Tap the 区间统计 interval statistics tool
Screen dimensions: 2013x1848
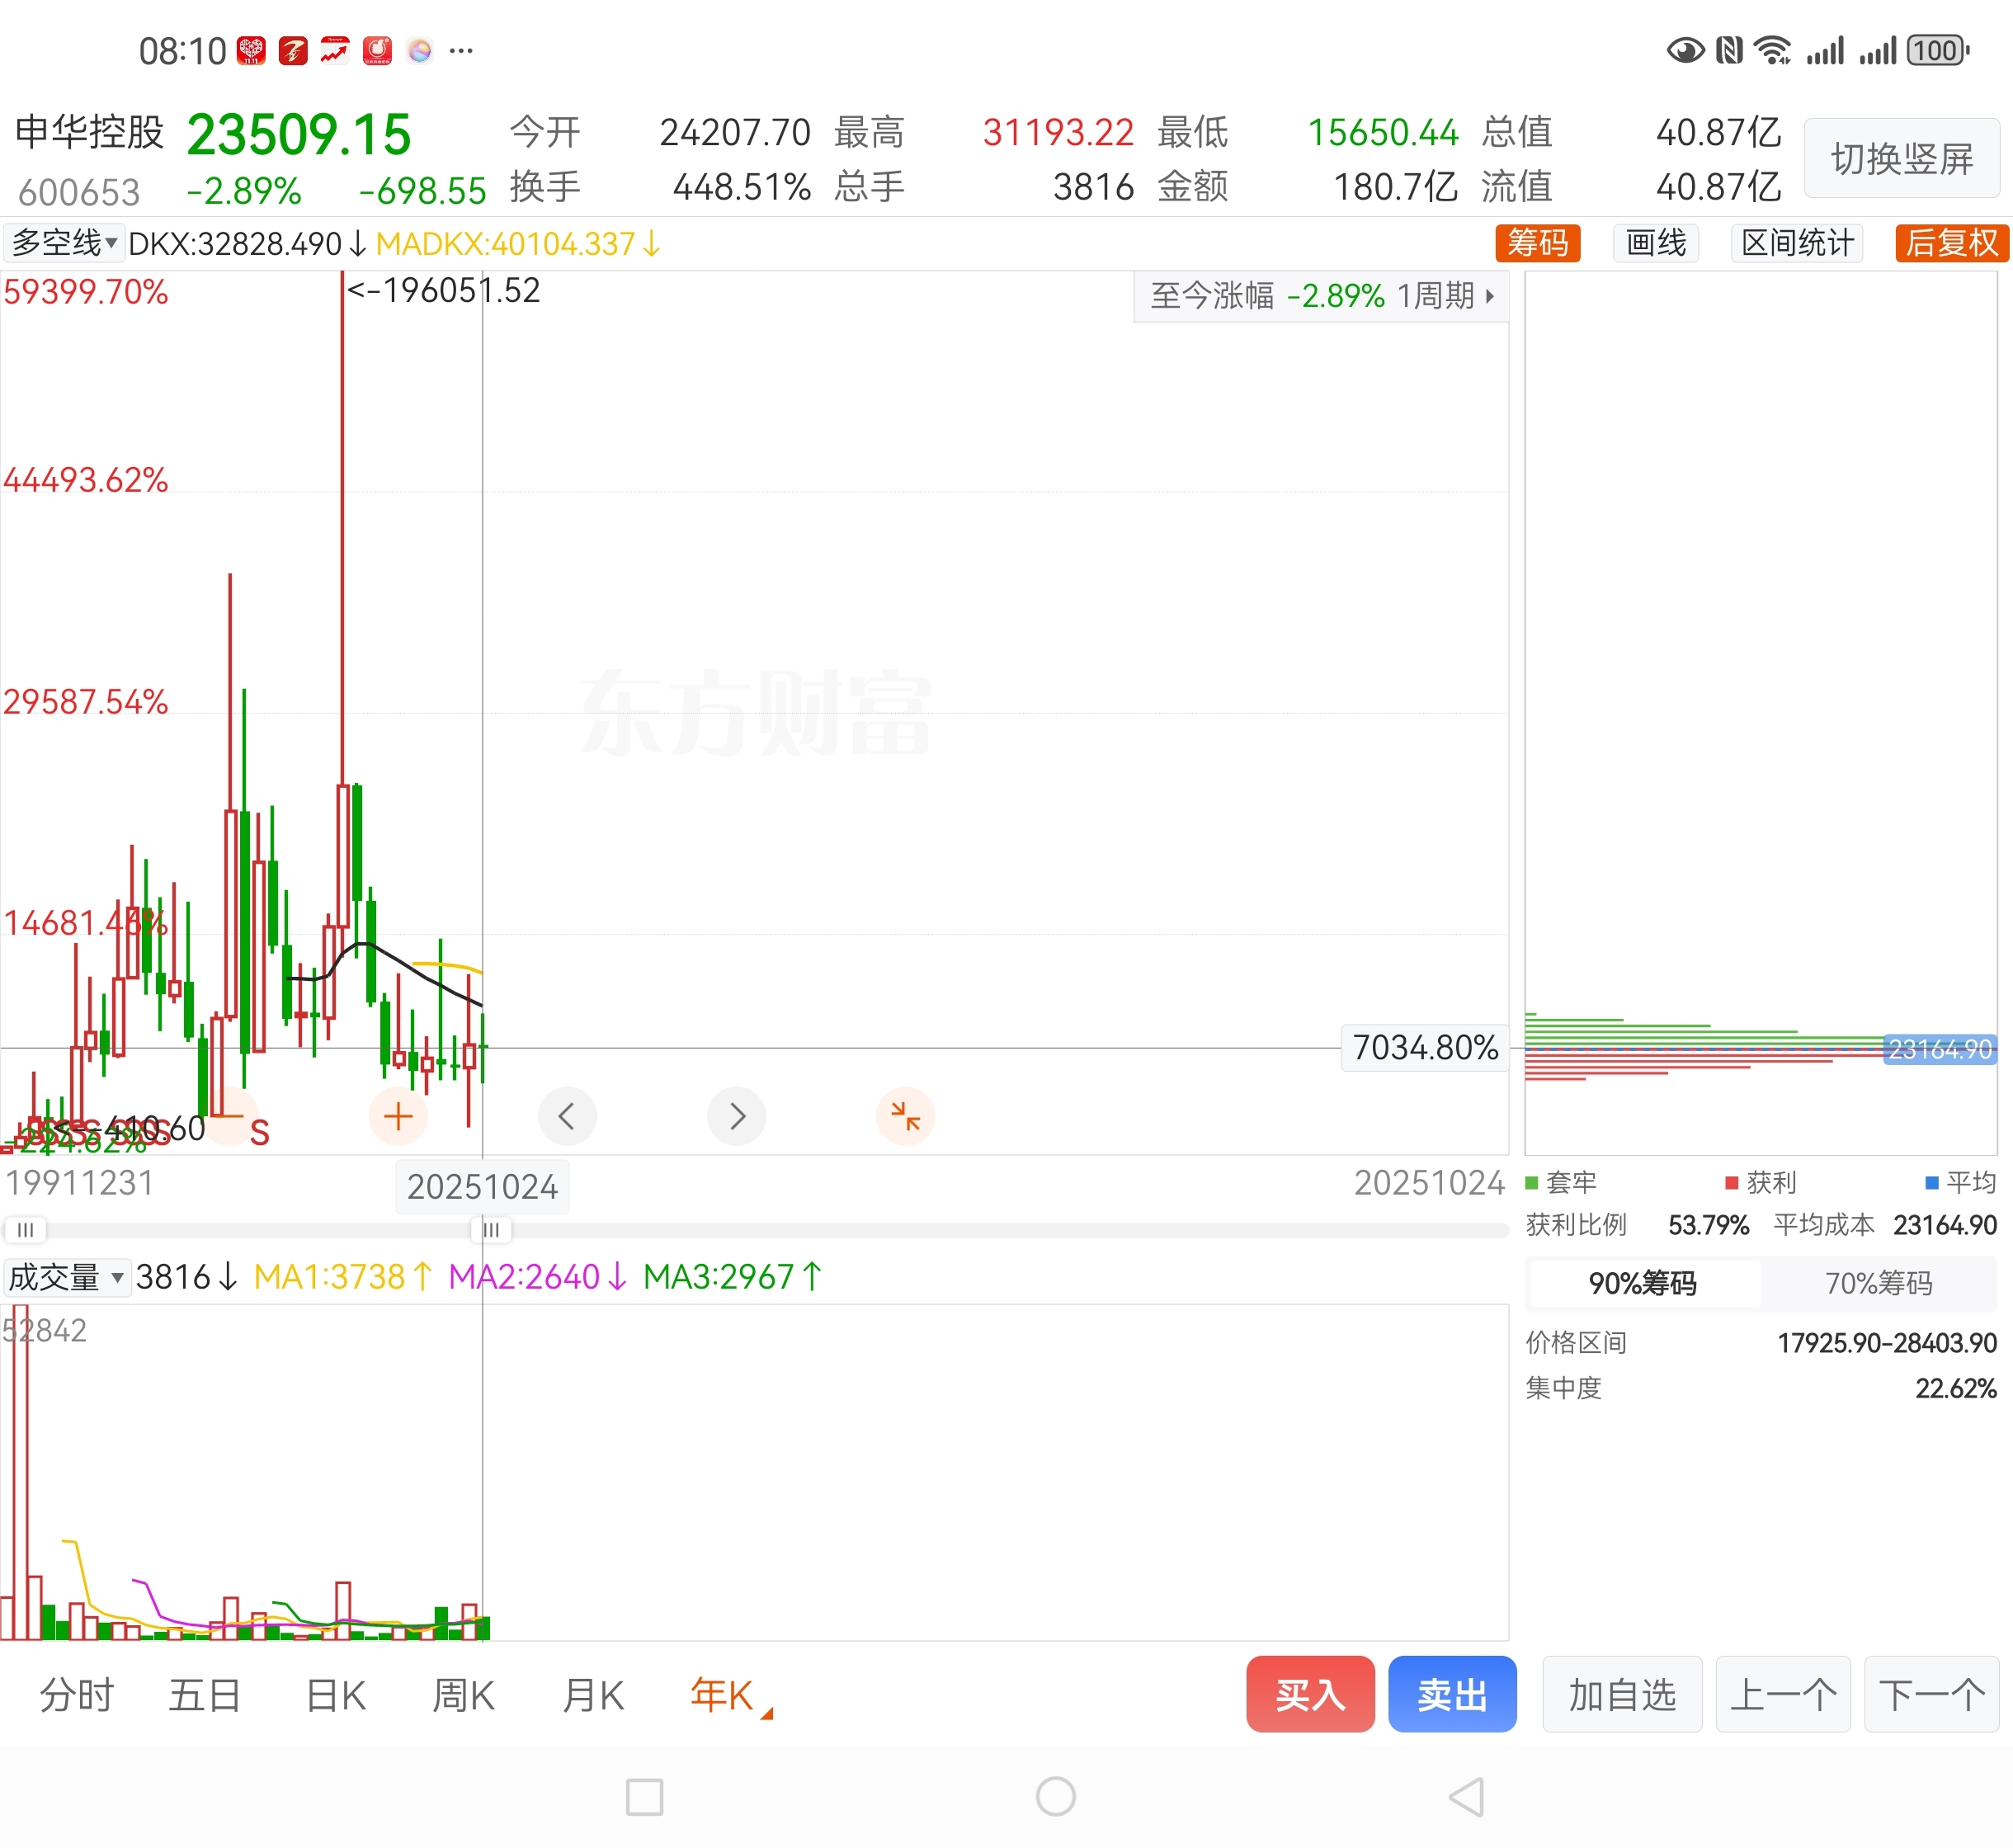[x=1797, y=243]
